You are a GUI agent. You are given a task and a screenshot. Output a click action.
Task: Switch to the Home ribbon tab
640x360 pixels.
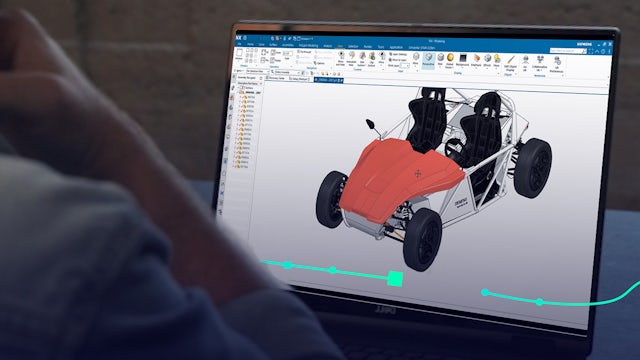(251, 44)
